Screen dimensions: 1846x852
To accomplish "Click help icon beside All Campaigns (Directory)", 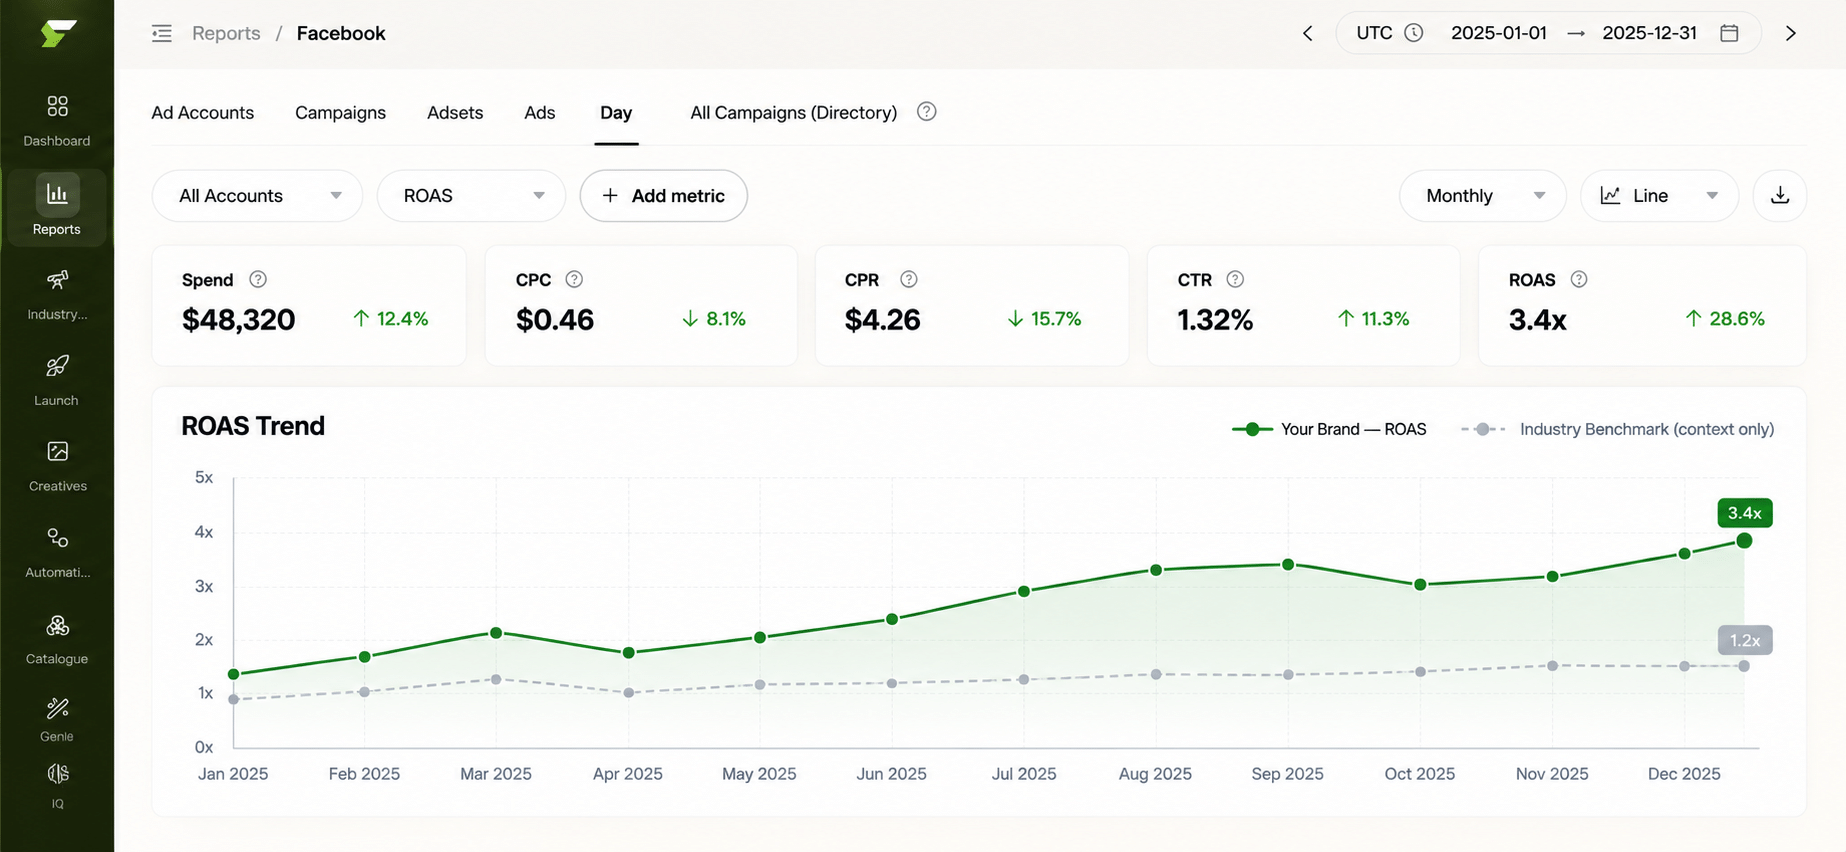I will [927, 112].
